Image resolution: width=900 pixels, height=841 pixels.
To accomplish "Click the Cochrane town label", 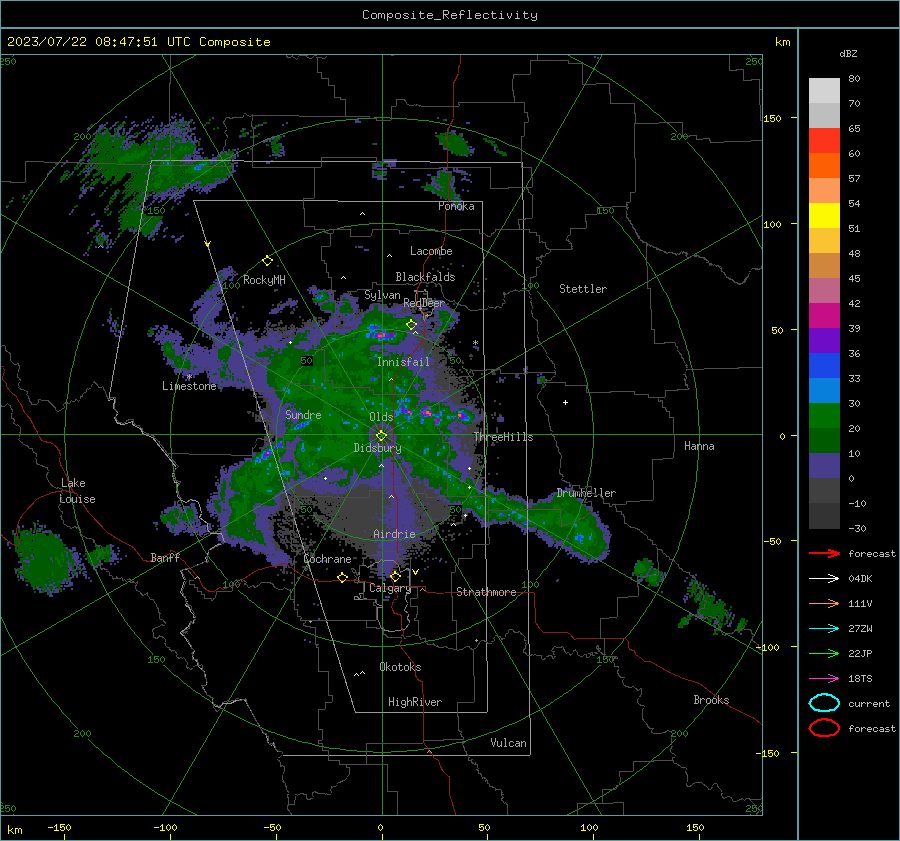I will tap(327, 559).
